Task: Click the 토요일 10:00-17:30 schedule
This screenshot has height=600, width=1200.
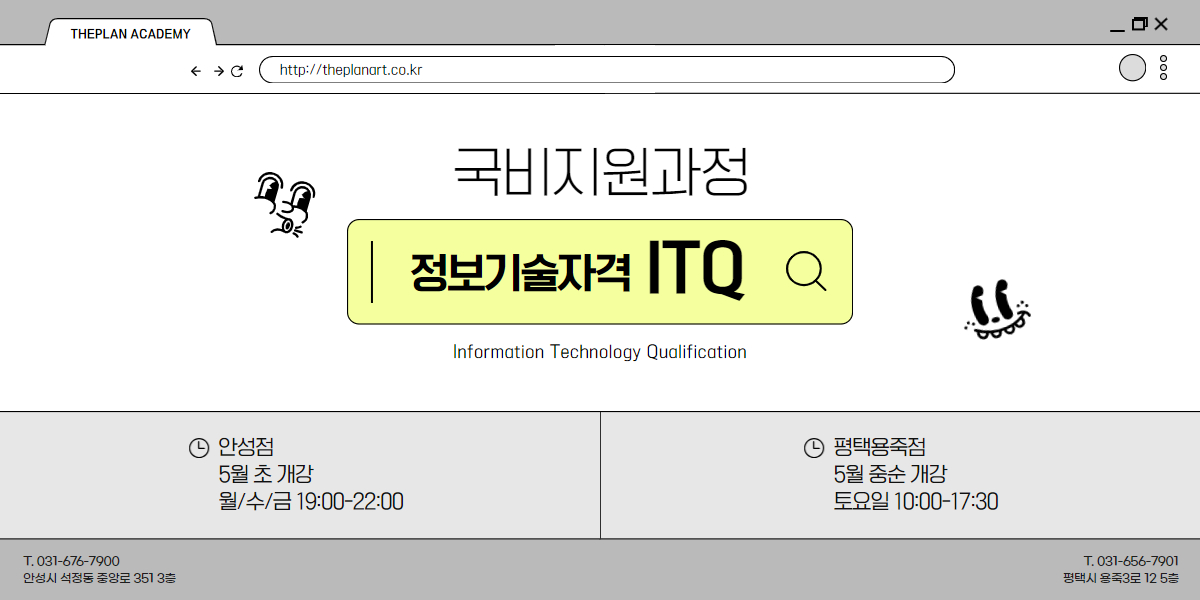Action: click(916, 501)
